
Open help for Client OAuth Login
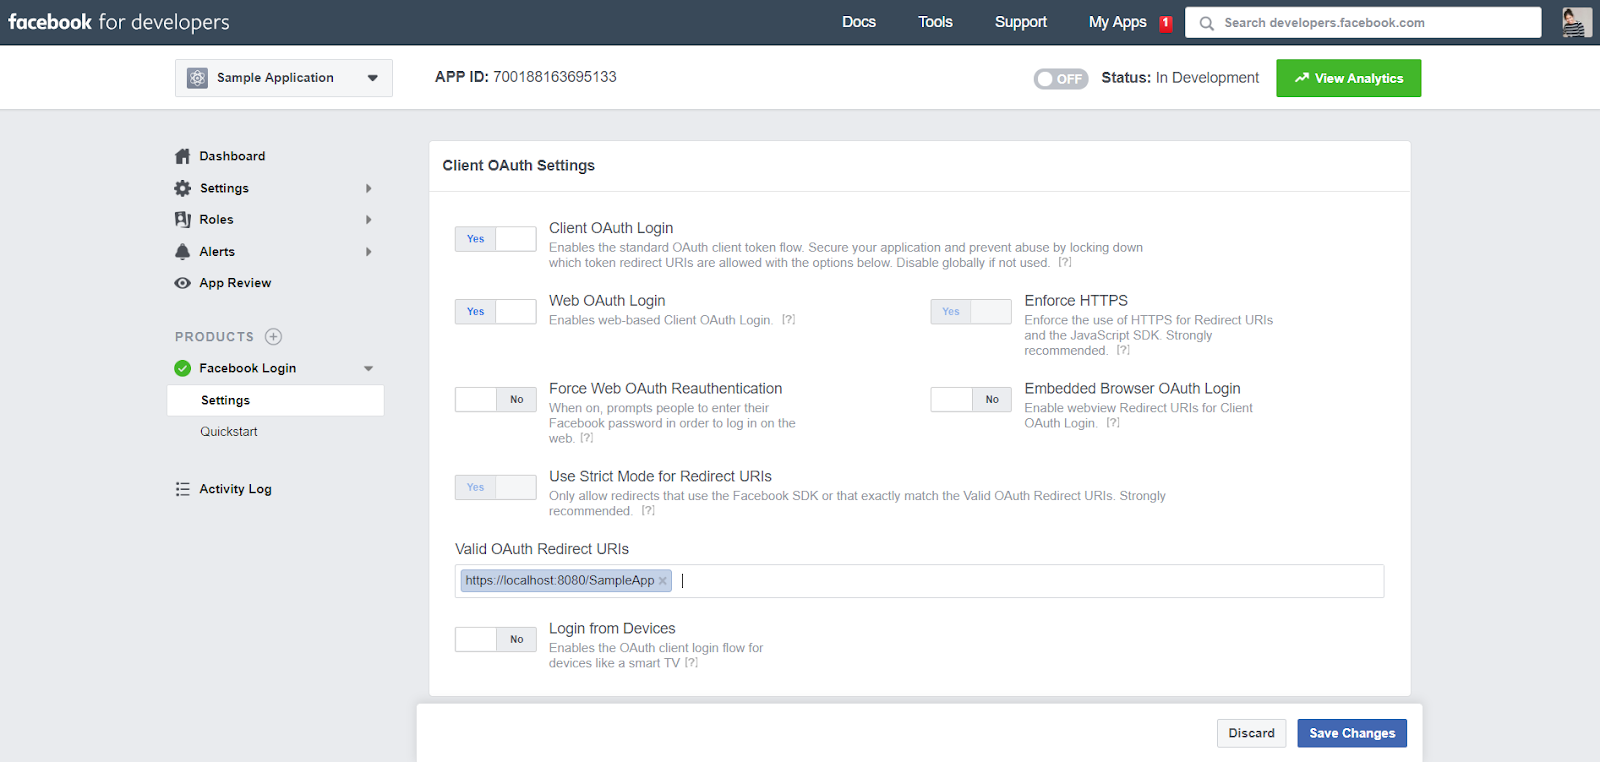1065,263
